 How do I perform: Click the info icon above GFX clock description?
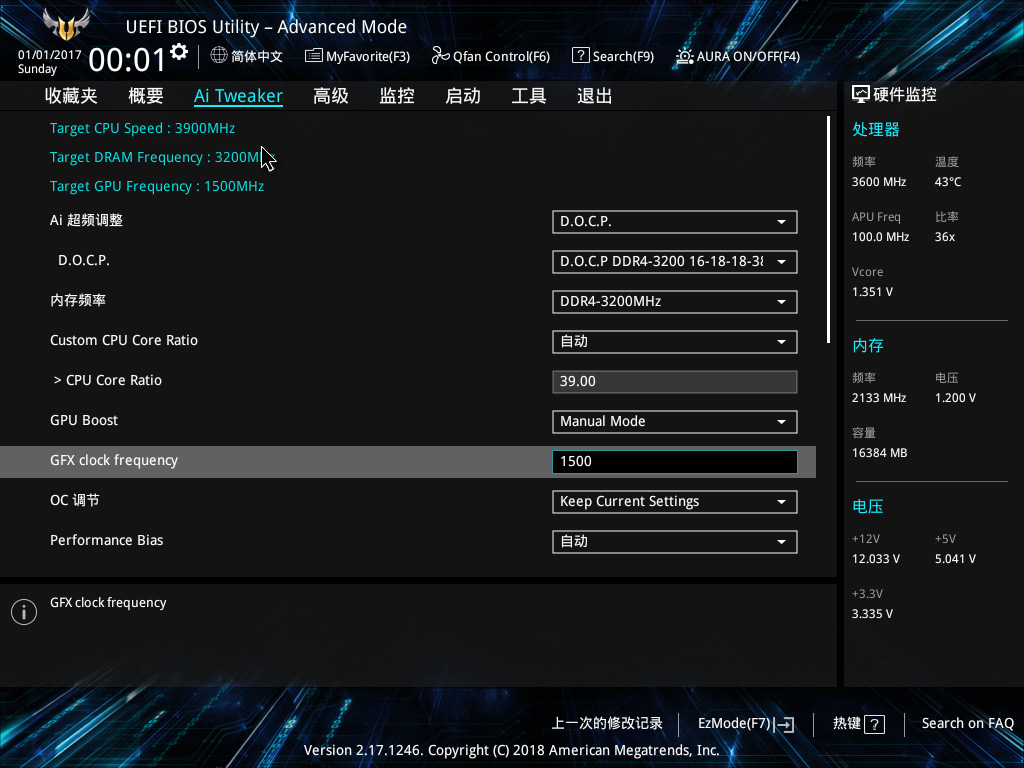[x=23, y=611]
